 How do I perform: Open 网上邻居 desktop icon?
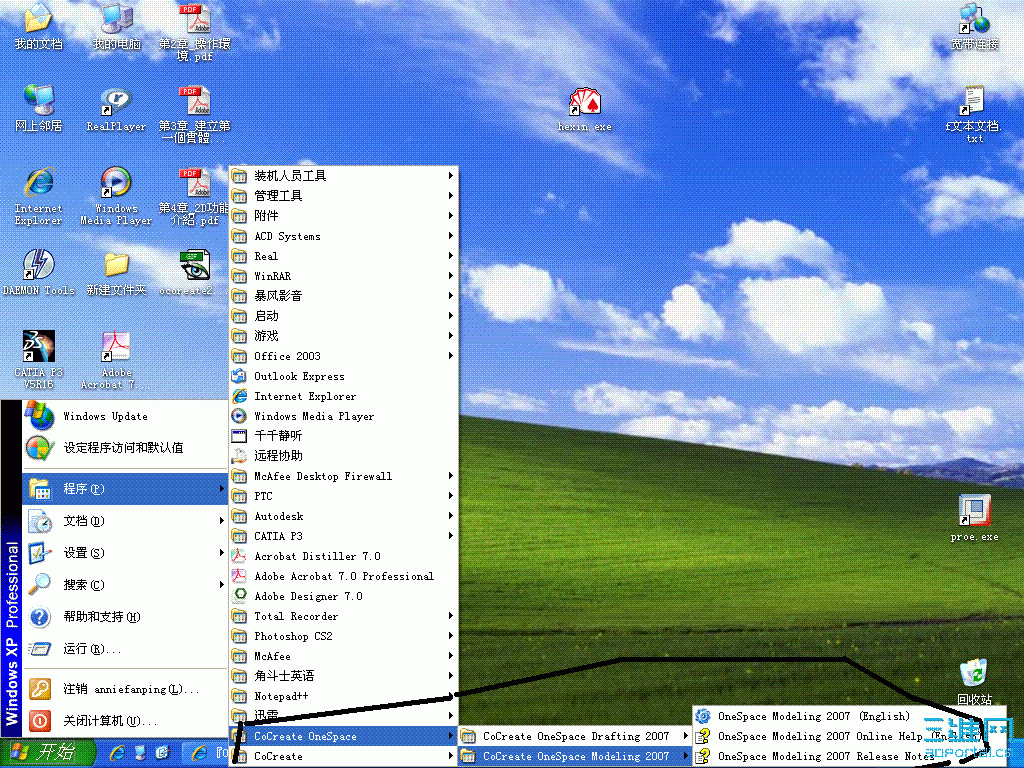(x=38, y=108)
